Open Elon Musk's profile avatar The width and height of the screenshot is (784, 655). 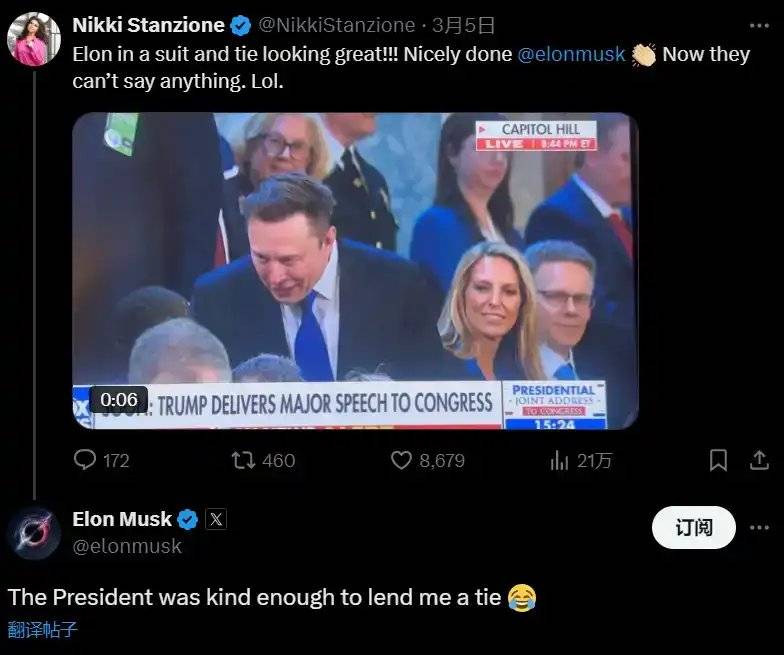(34, 532)
